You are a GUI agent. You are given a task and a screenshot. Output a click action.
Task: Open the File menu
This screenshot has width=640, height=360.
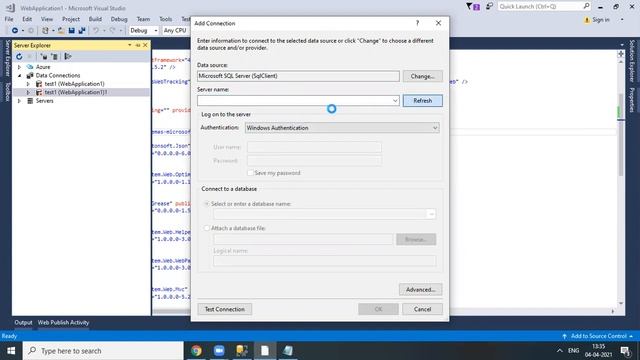pyautogui.click(x=9, y=19)
